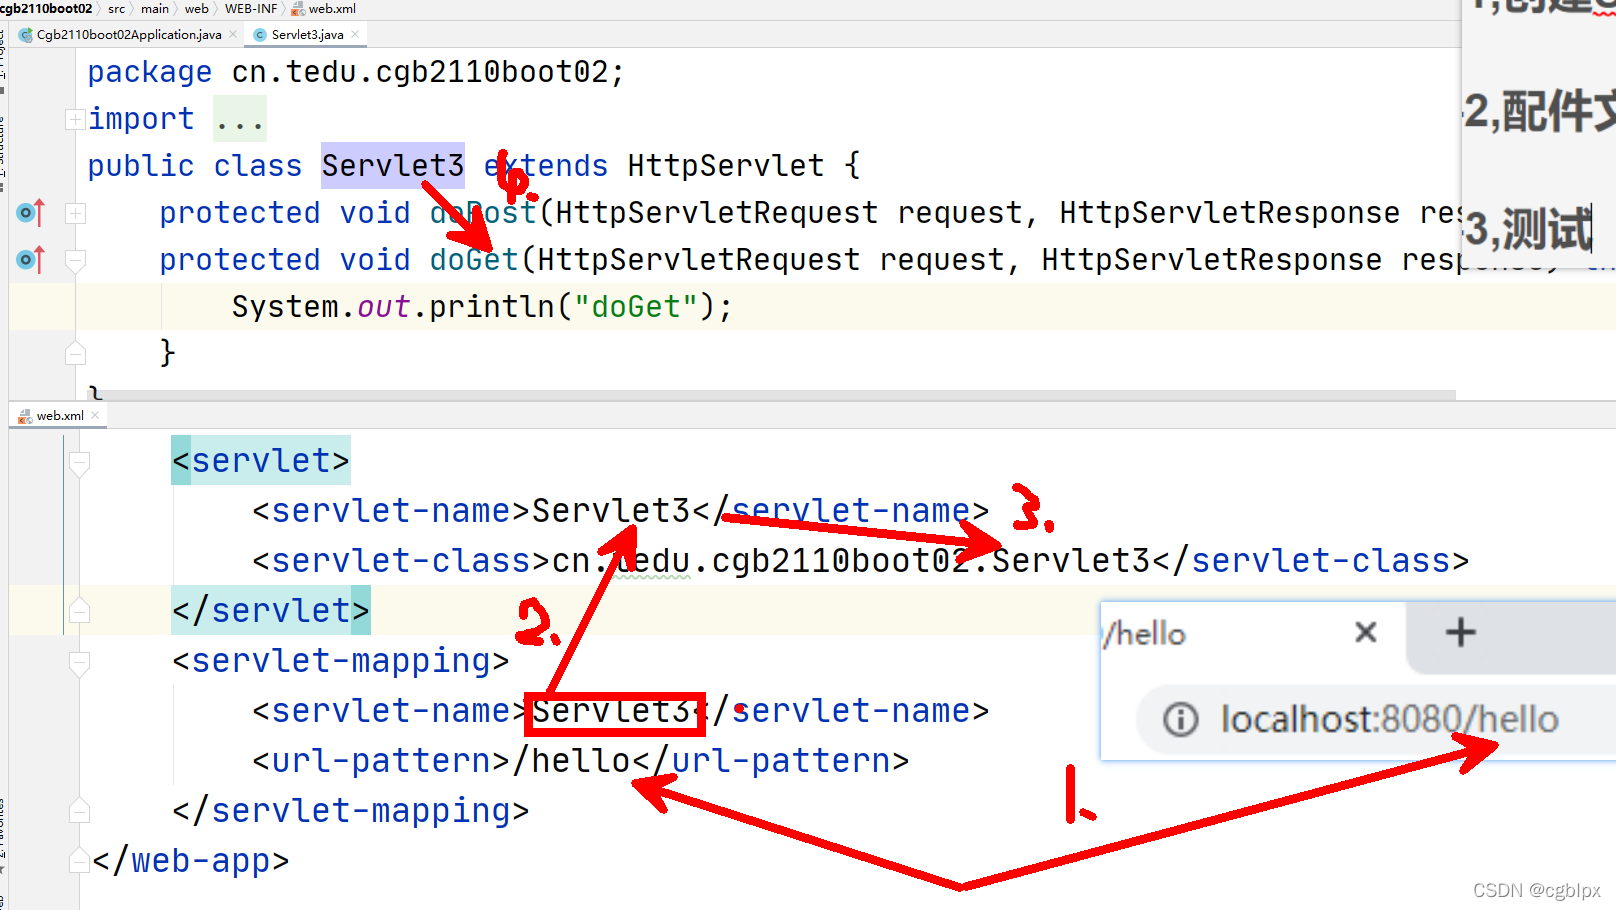This screenshot has height=910, width=1616.
Task: Open a new browser tab with the plus button
Action: pyautogui.click(x=1460, y=632)
